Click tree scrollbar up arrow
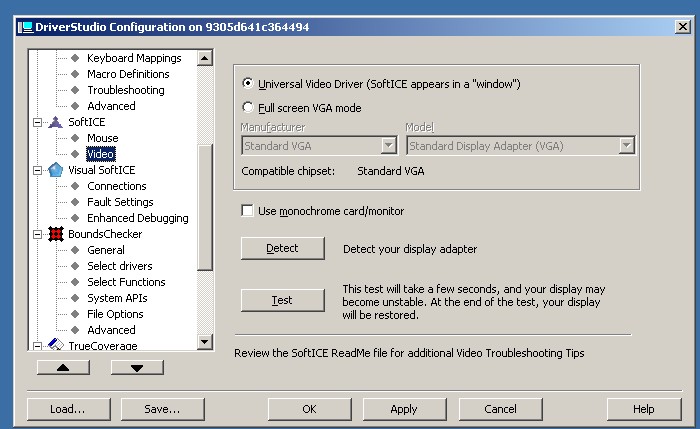Screen dimensions: 700x429 coord(204,58)
